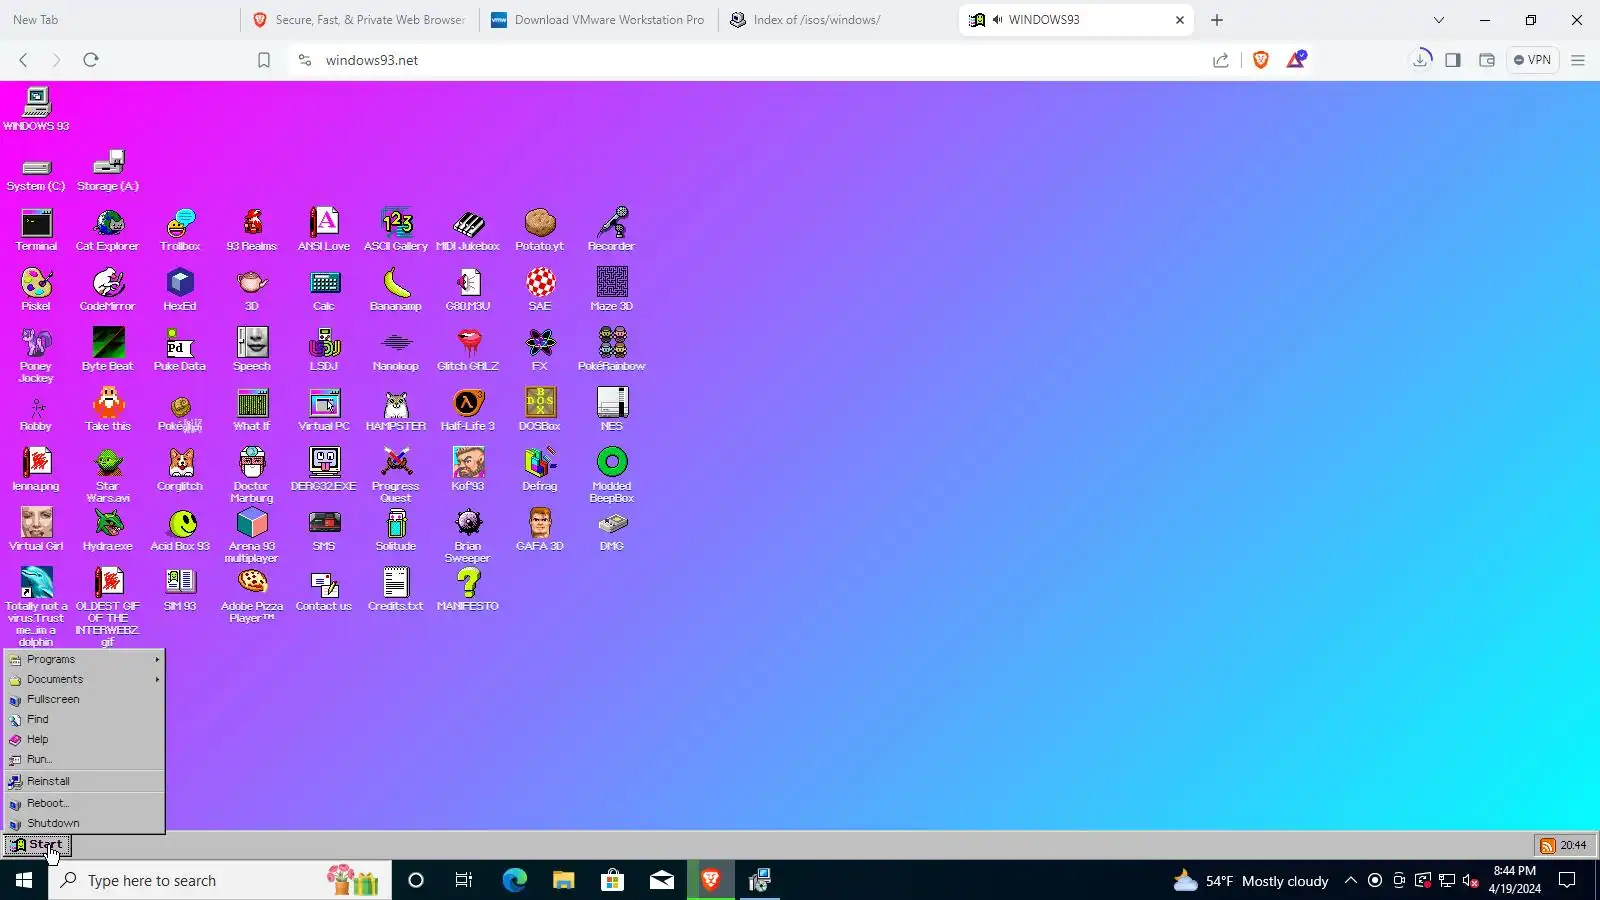Select Find in the Start menu

coord(85,720)
